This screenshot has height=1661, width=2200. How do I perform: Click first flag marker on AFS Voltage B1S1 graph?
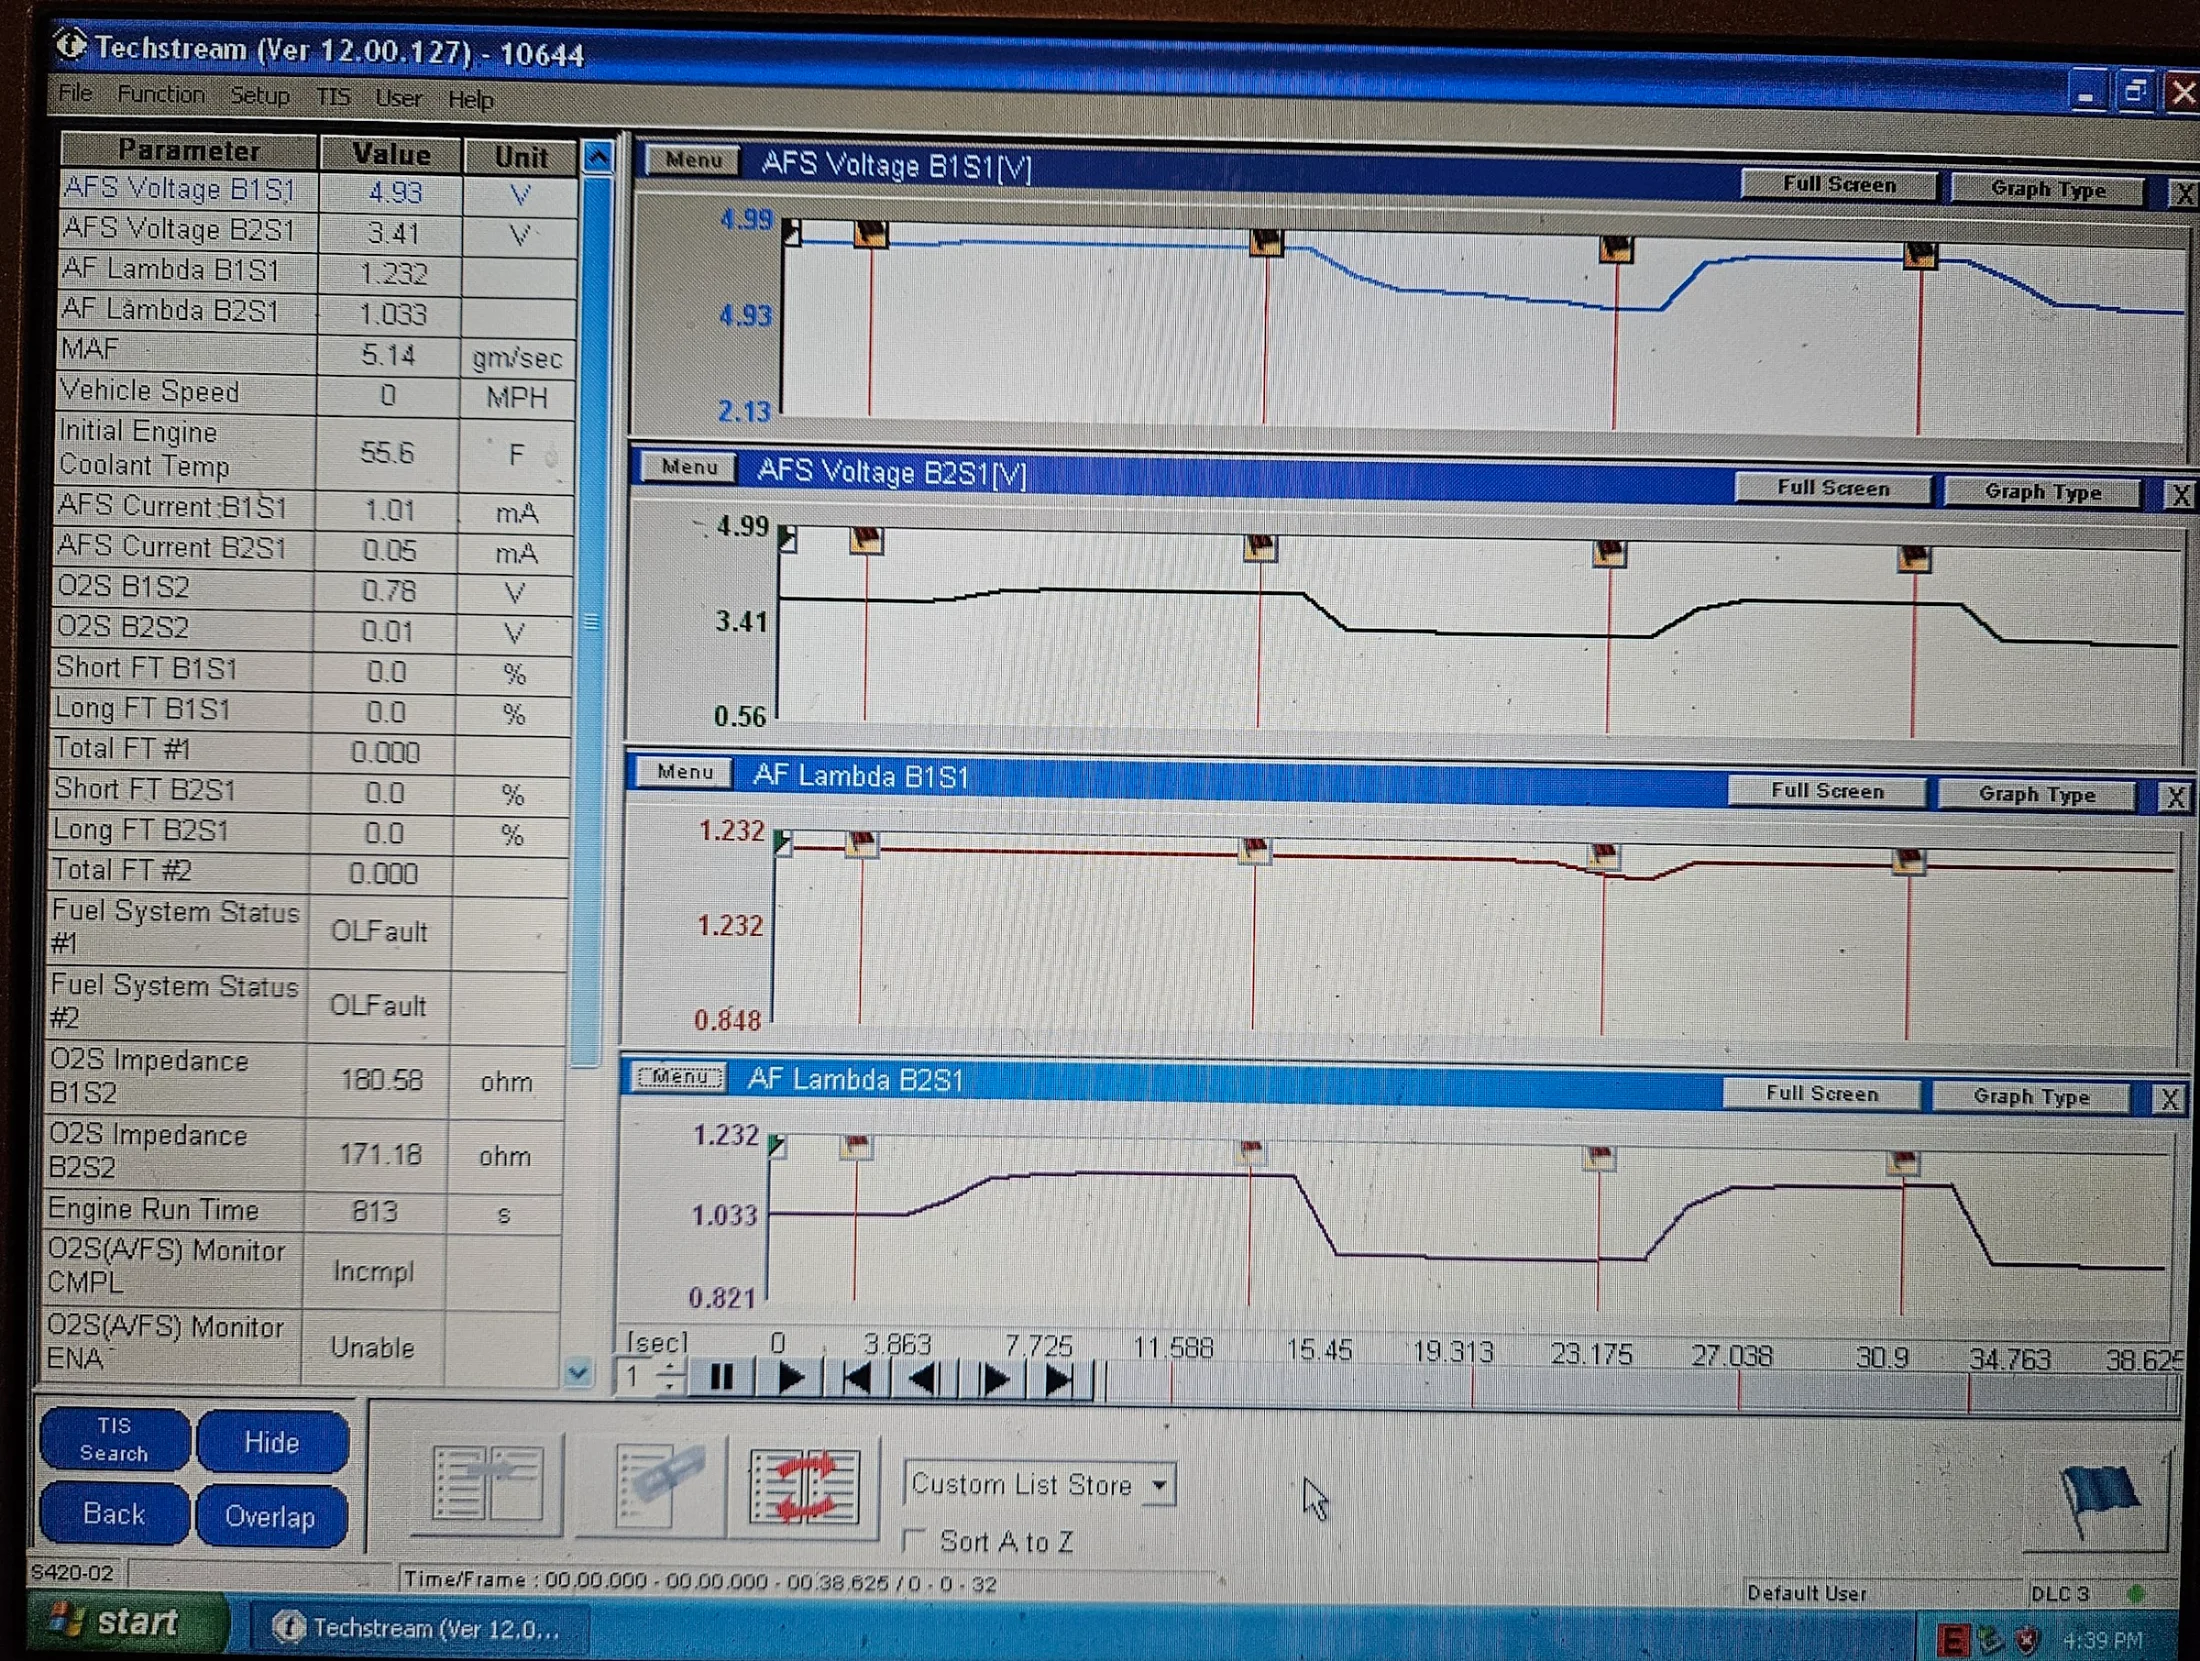870,234
